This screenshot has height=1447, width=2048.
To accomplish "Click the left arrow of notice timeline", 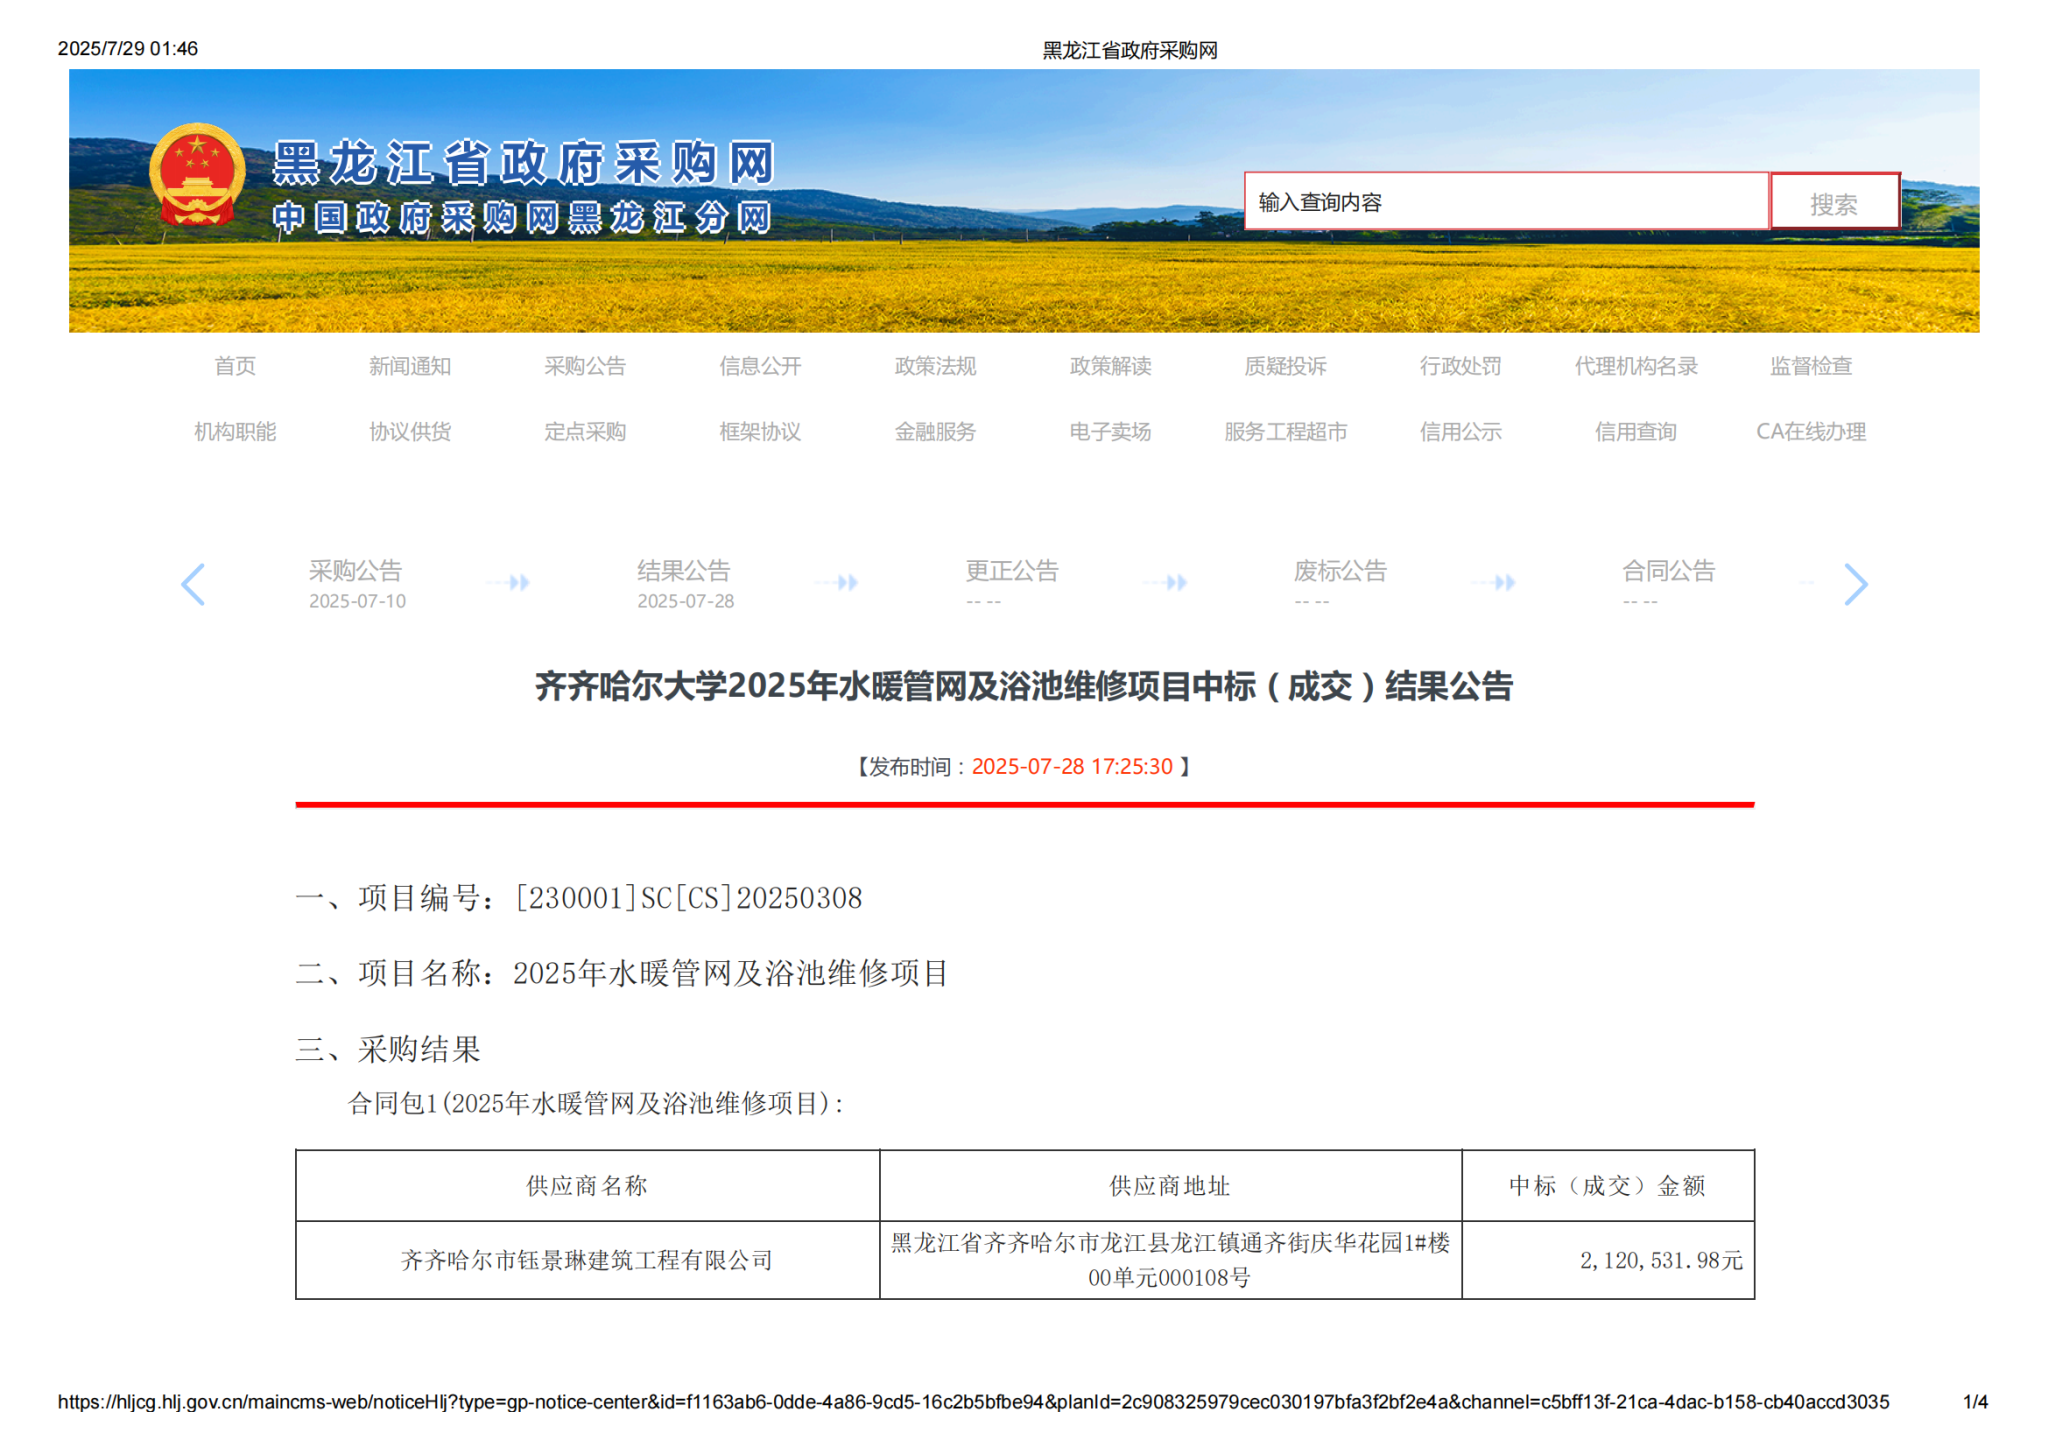I will [x=193, y=584].
